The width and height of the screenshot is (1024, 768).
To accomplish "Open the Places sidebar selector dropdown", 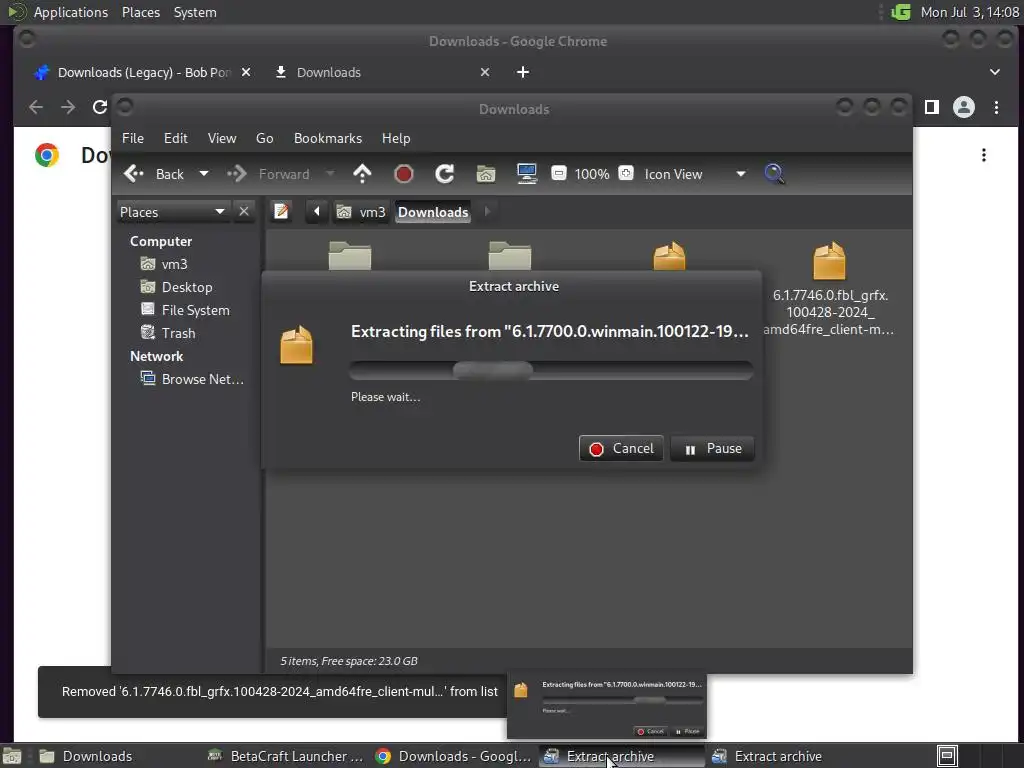I will pos(172,212).
